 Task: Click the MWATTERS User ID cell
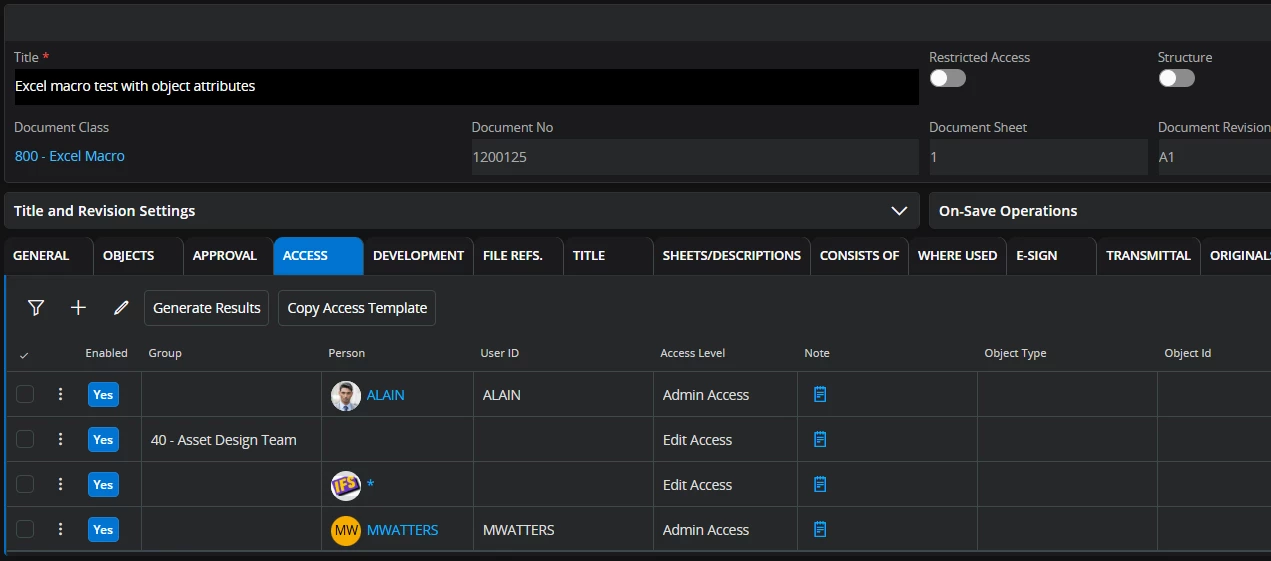(x=563, y=530)
